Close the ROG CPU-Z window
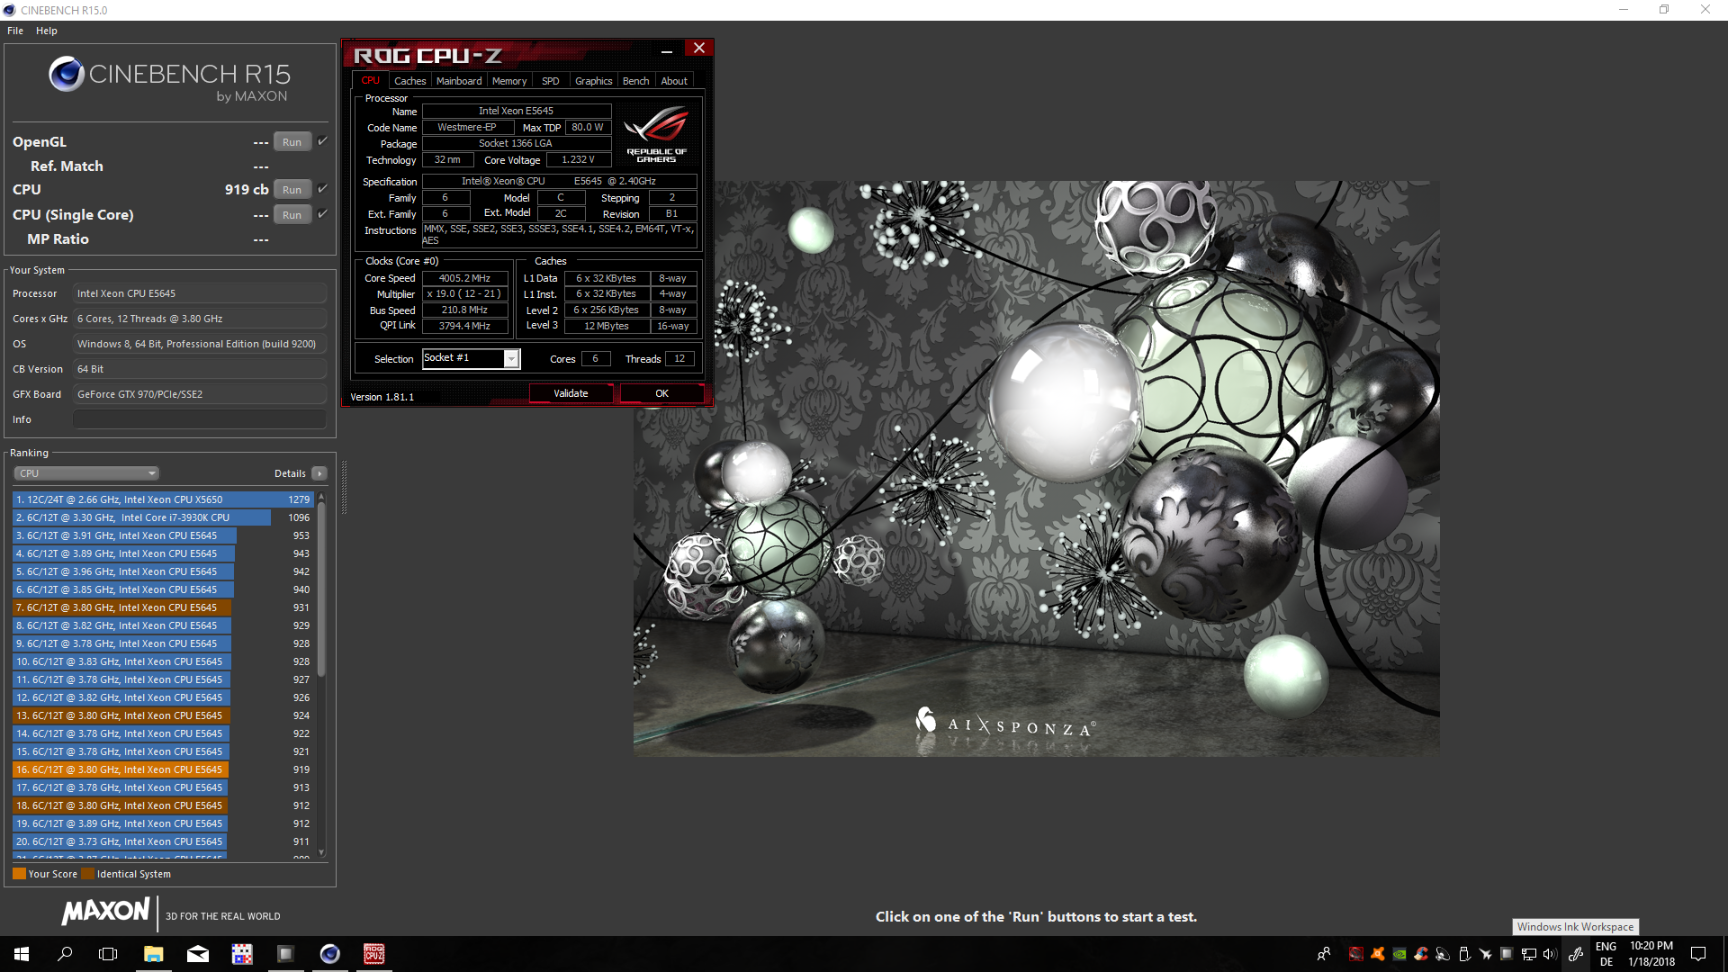 coord(699,48)
